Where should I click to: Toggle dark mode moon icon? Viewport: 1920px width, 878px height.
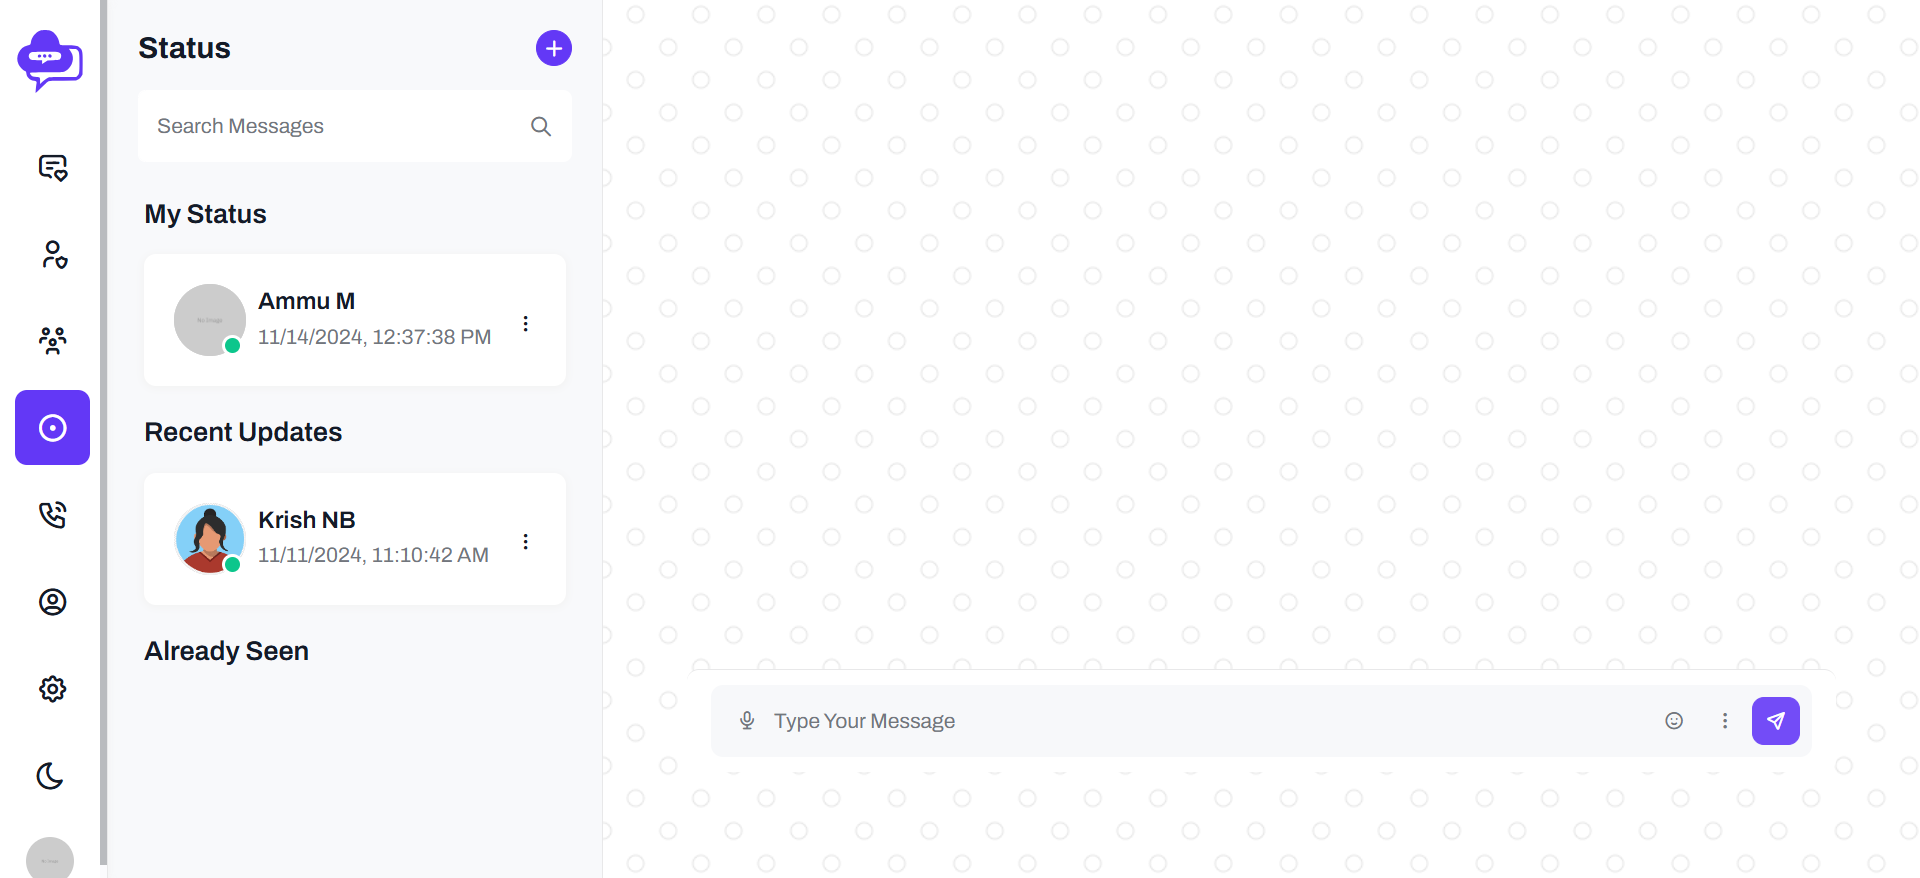click(x=50, y=776)
